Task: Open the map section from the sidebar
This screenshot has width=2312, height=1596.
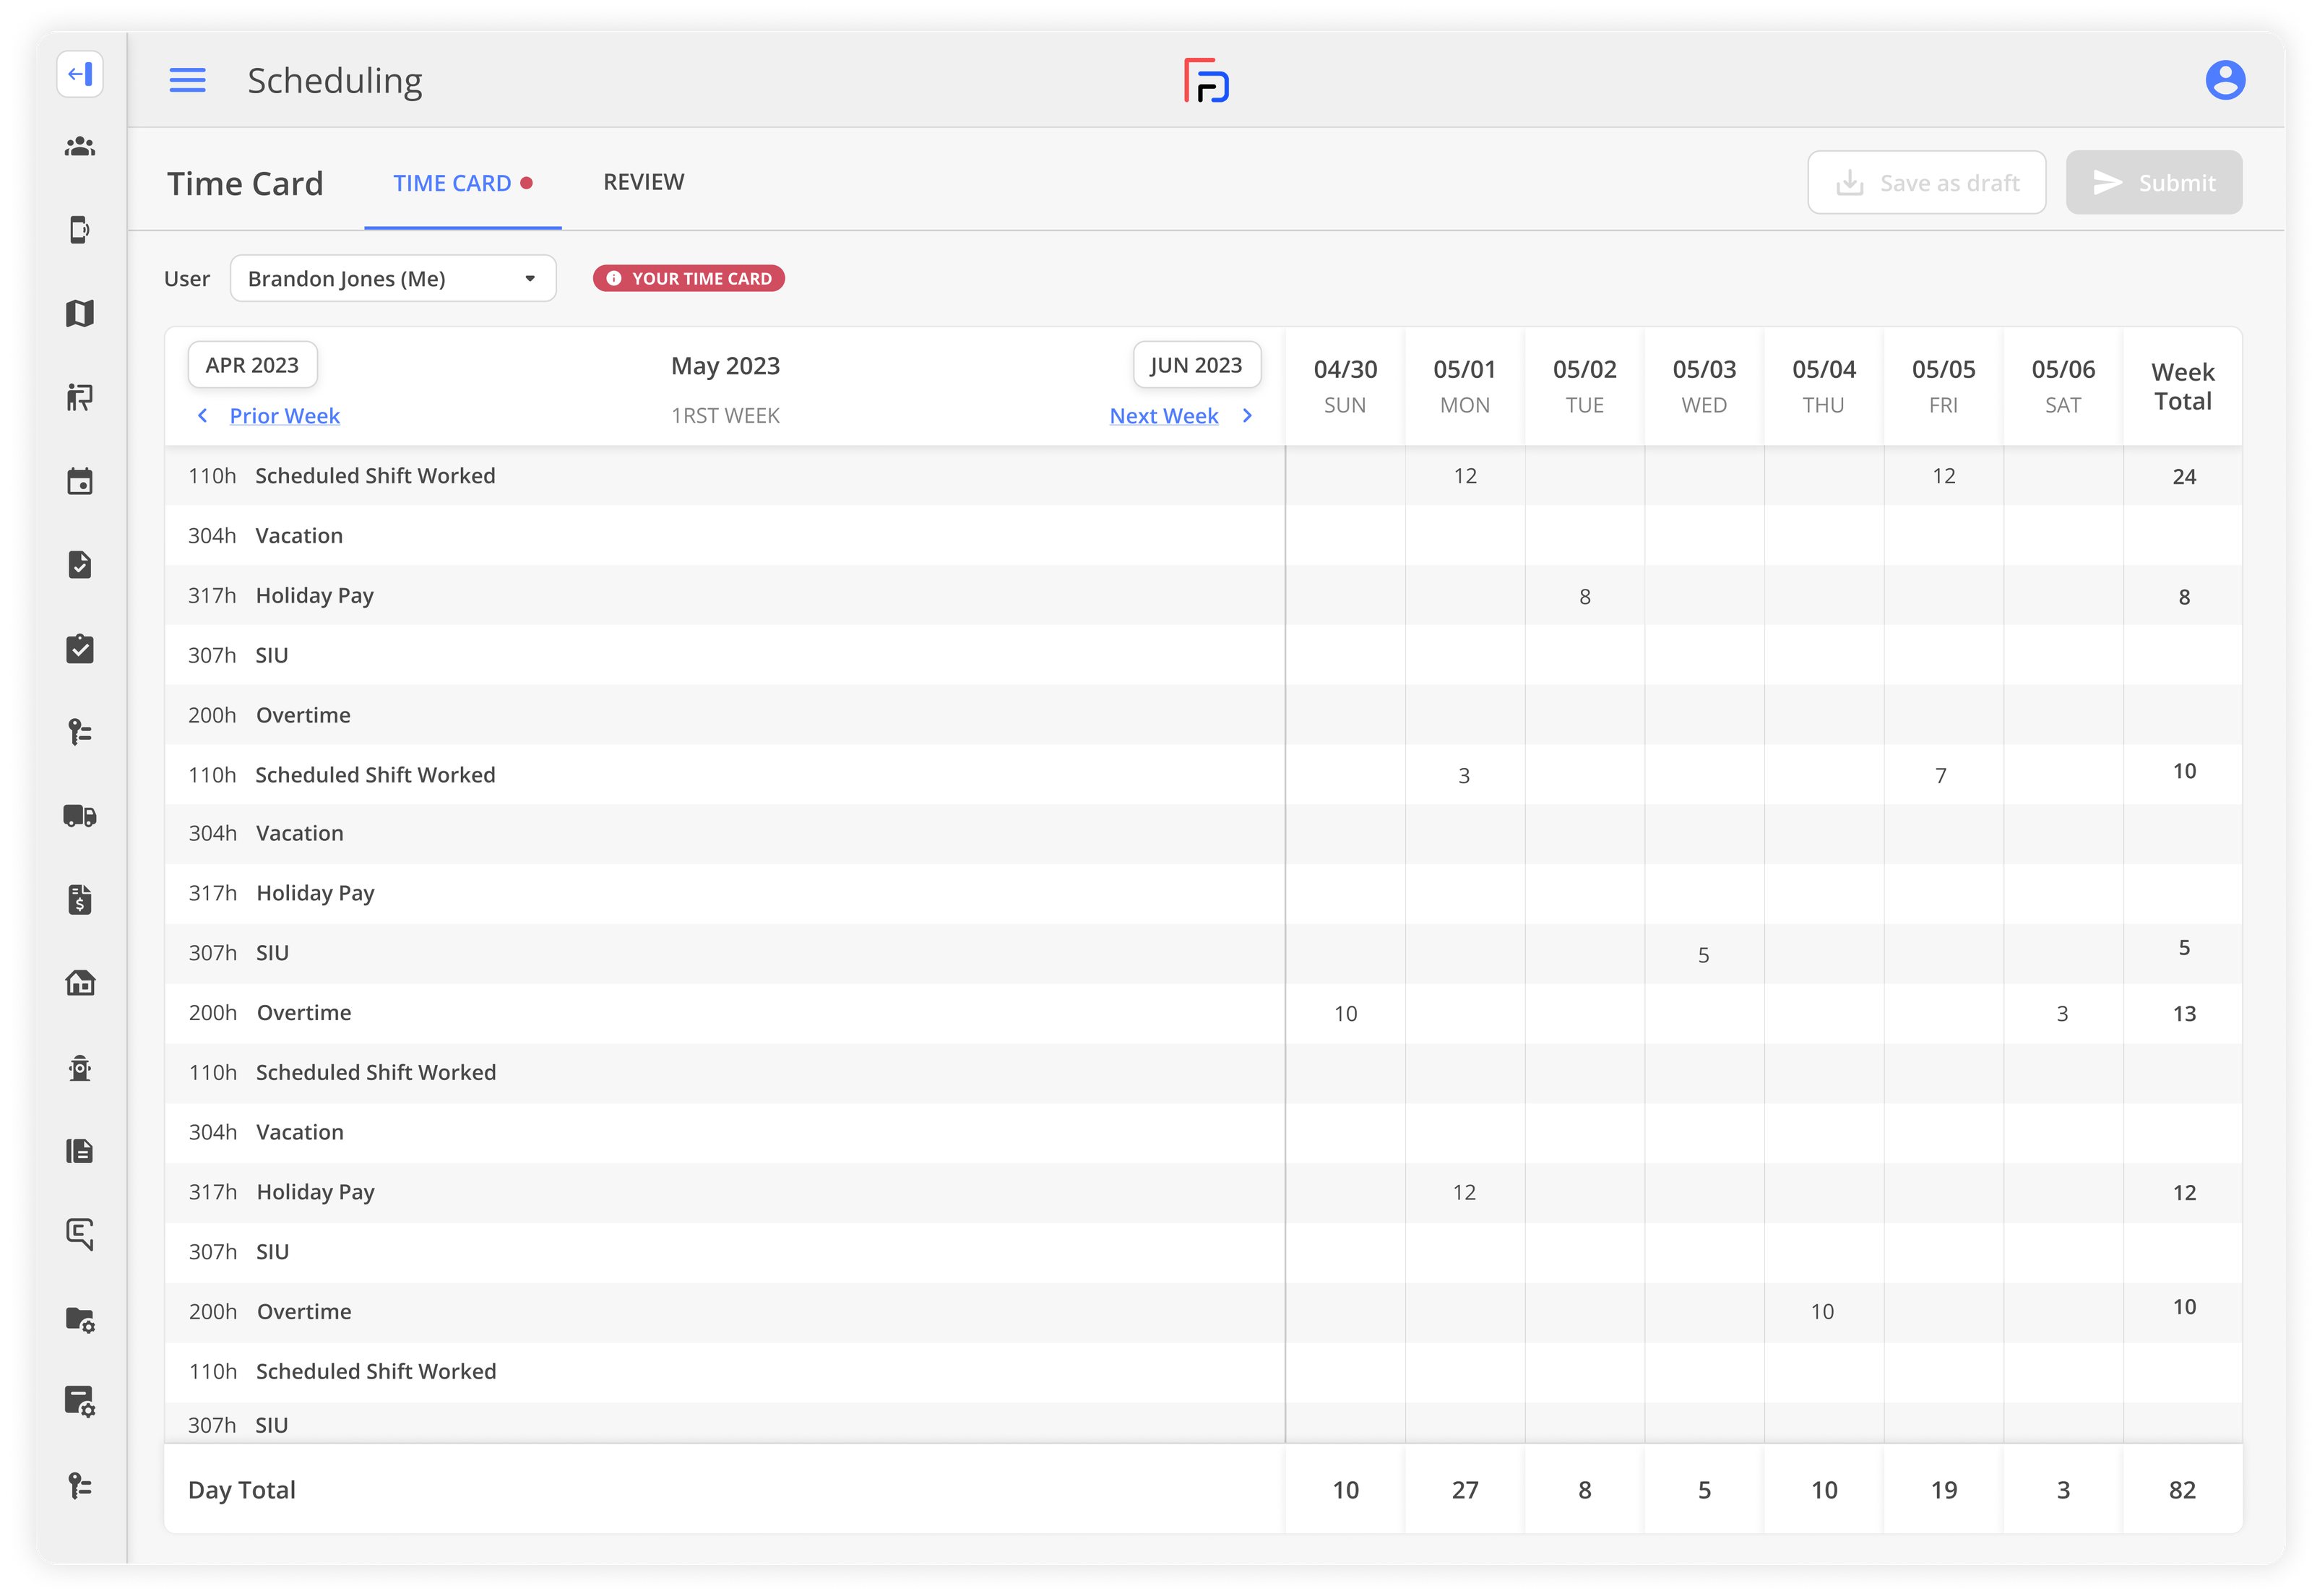Action: [x=80, y=313]
